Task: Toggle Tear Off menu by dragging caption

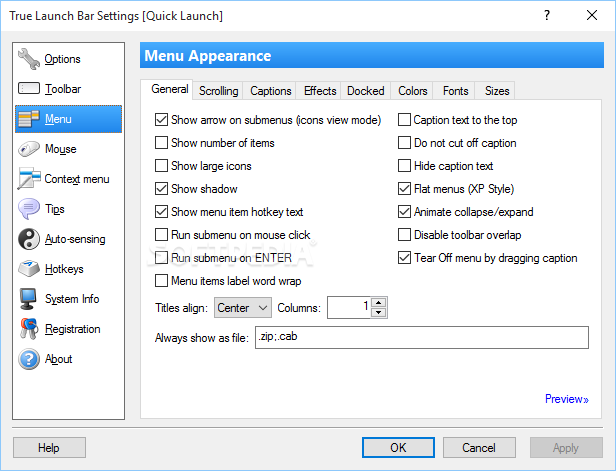Action: pyautogui.click(x=404, y=258)
